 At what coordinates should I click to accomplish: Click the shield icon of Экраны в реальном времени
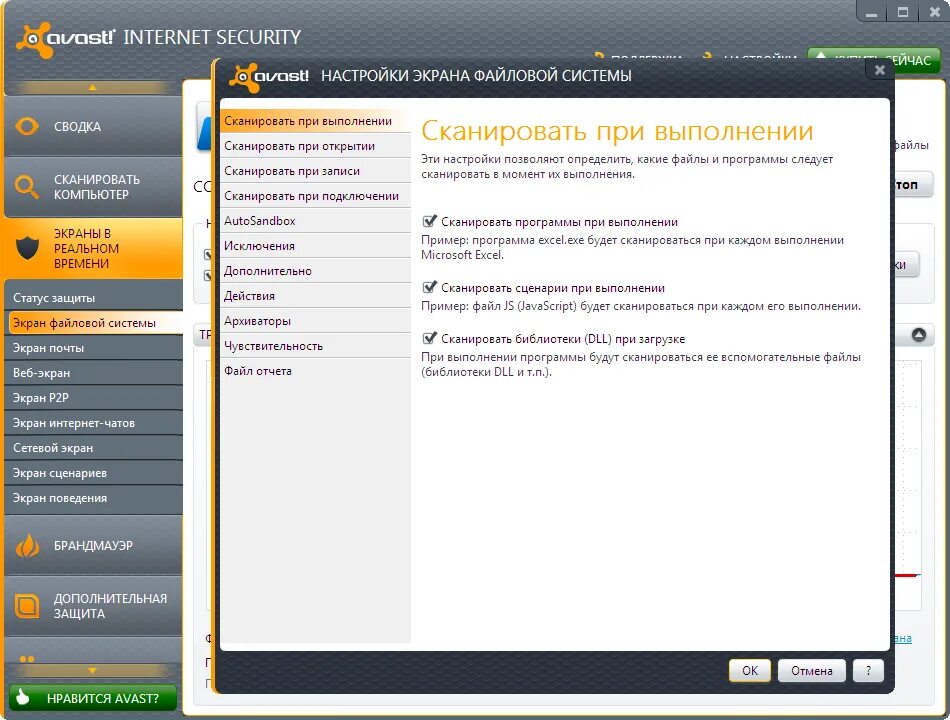[x=27, y=248]
